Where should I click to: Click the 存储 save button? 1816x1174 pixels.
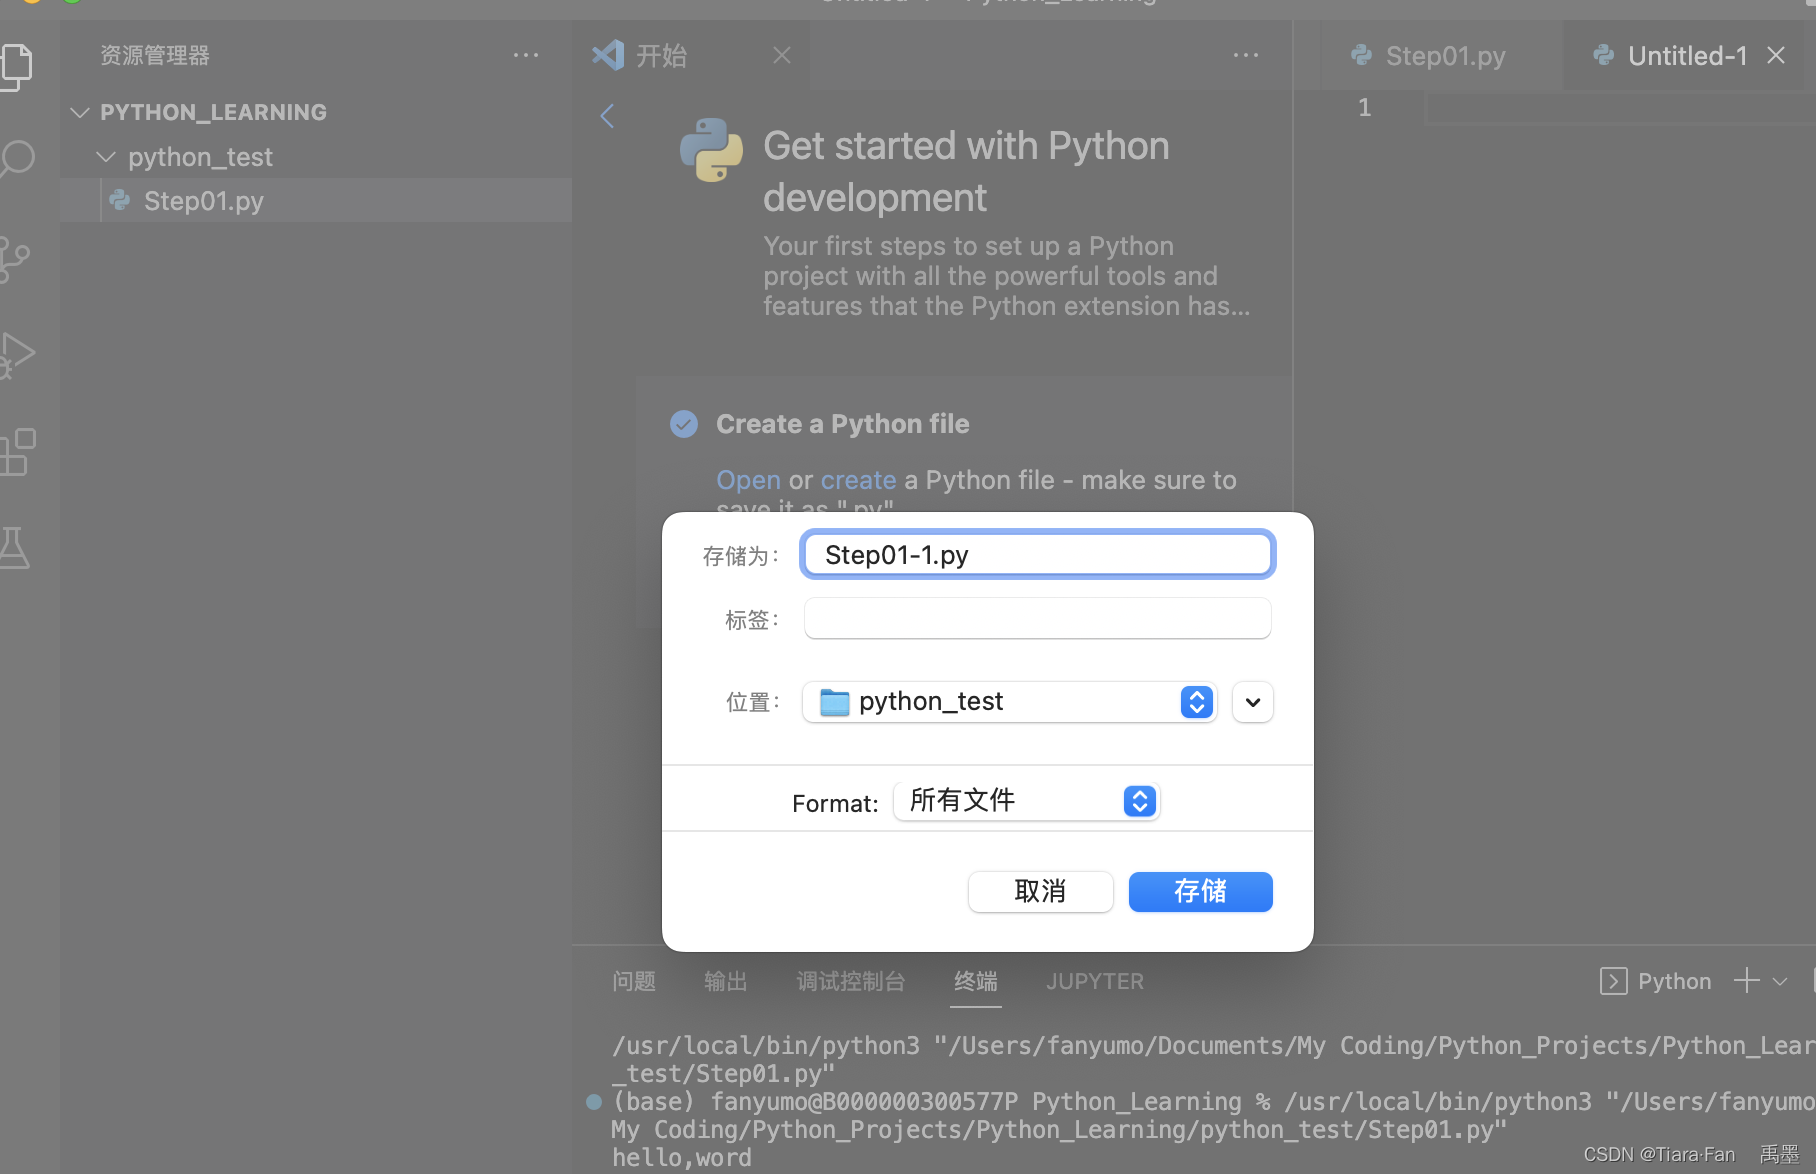coord(1200,891)
